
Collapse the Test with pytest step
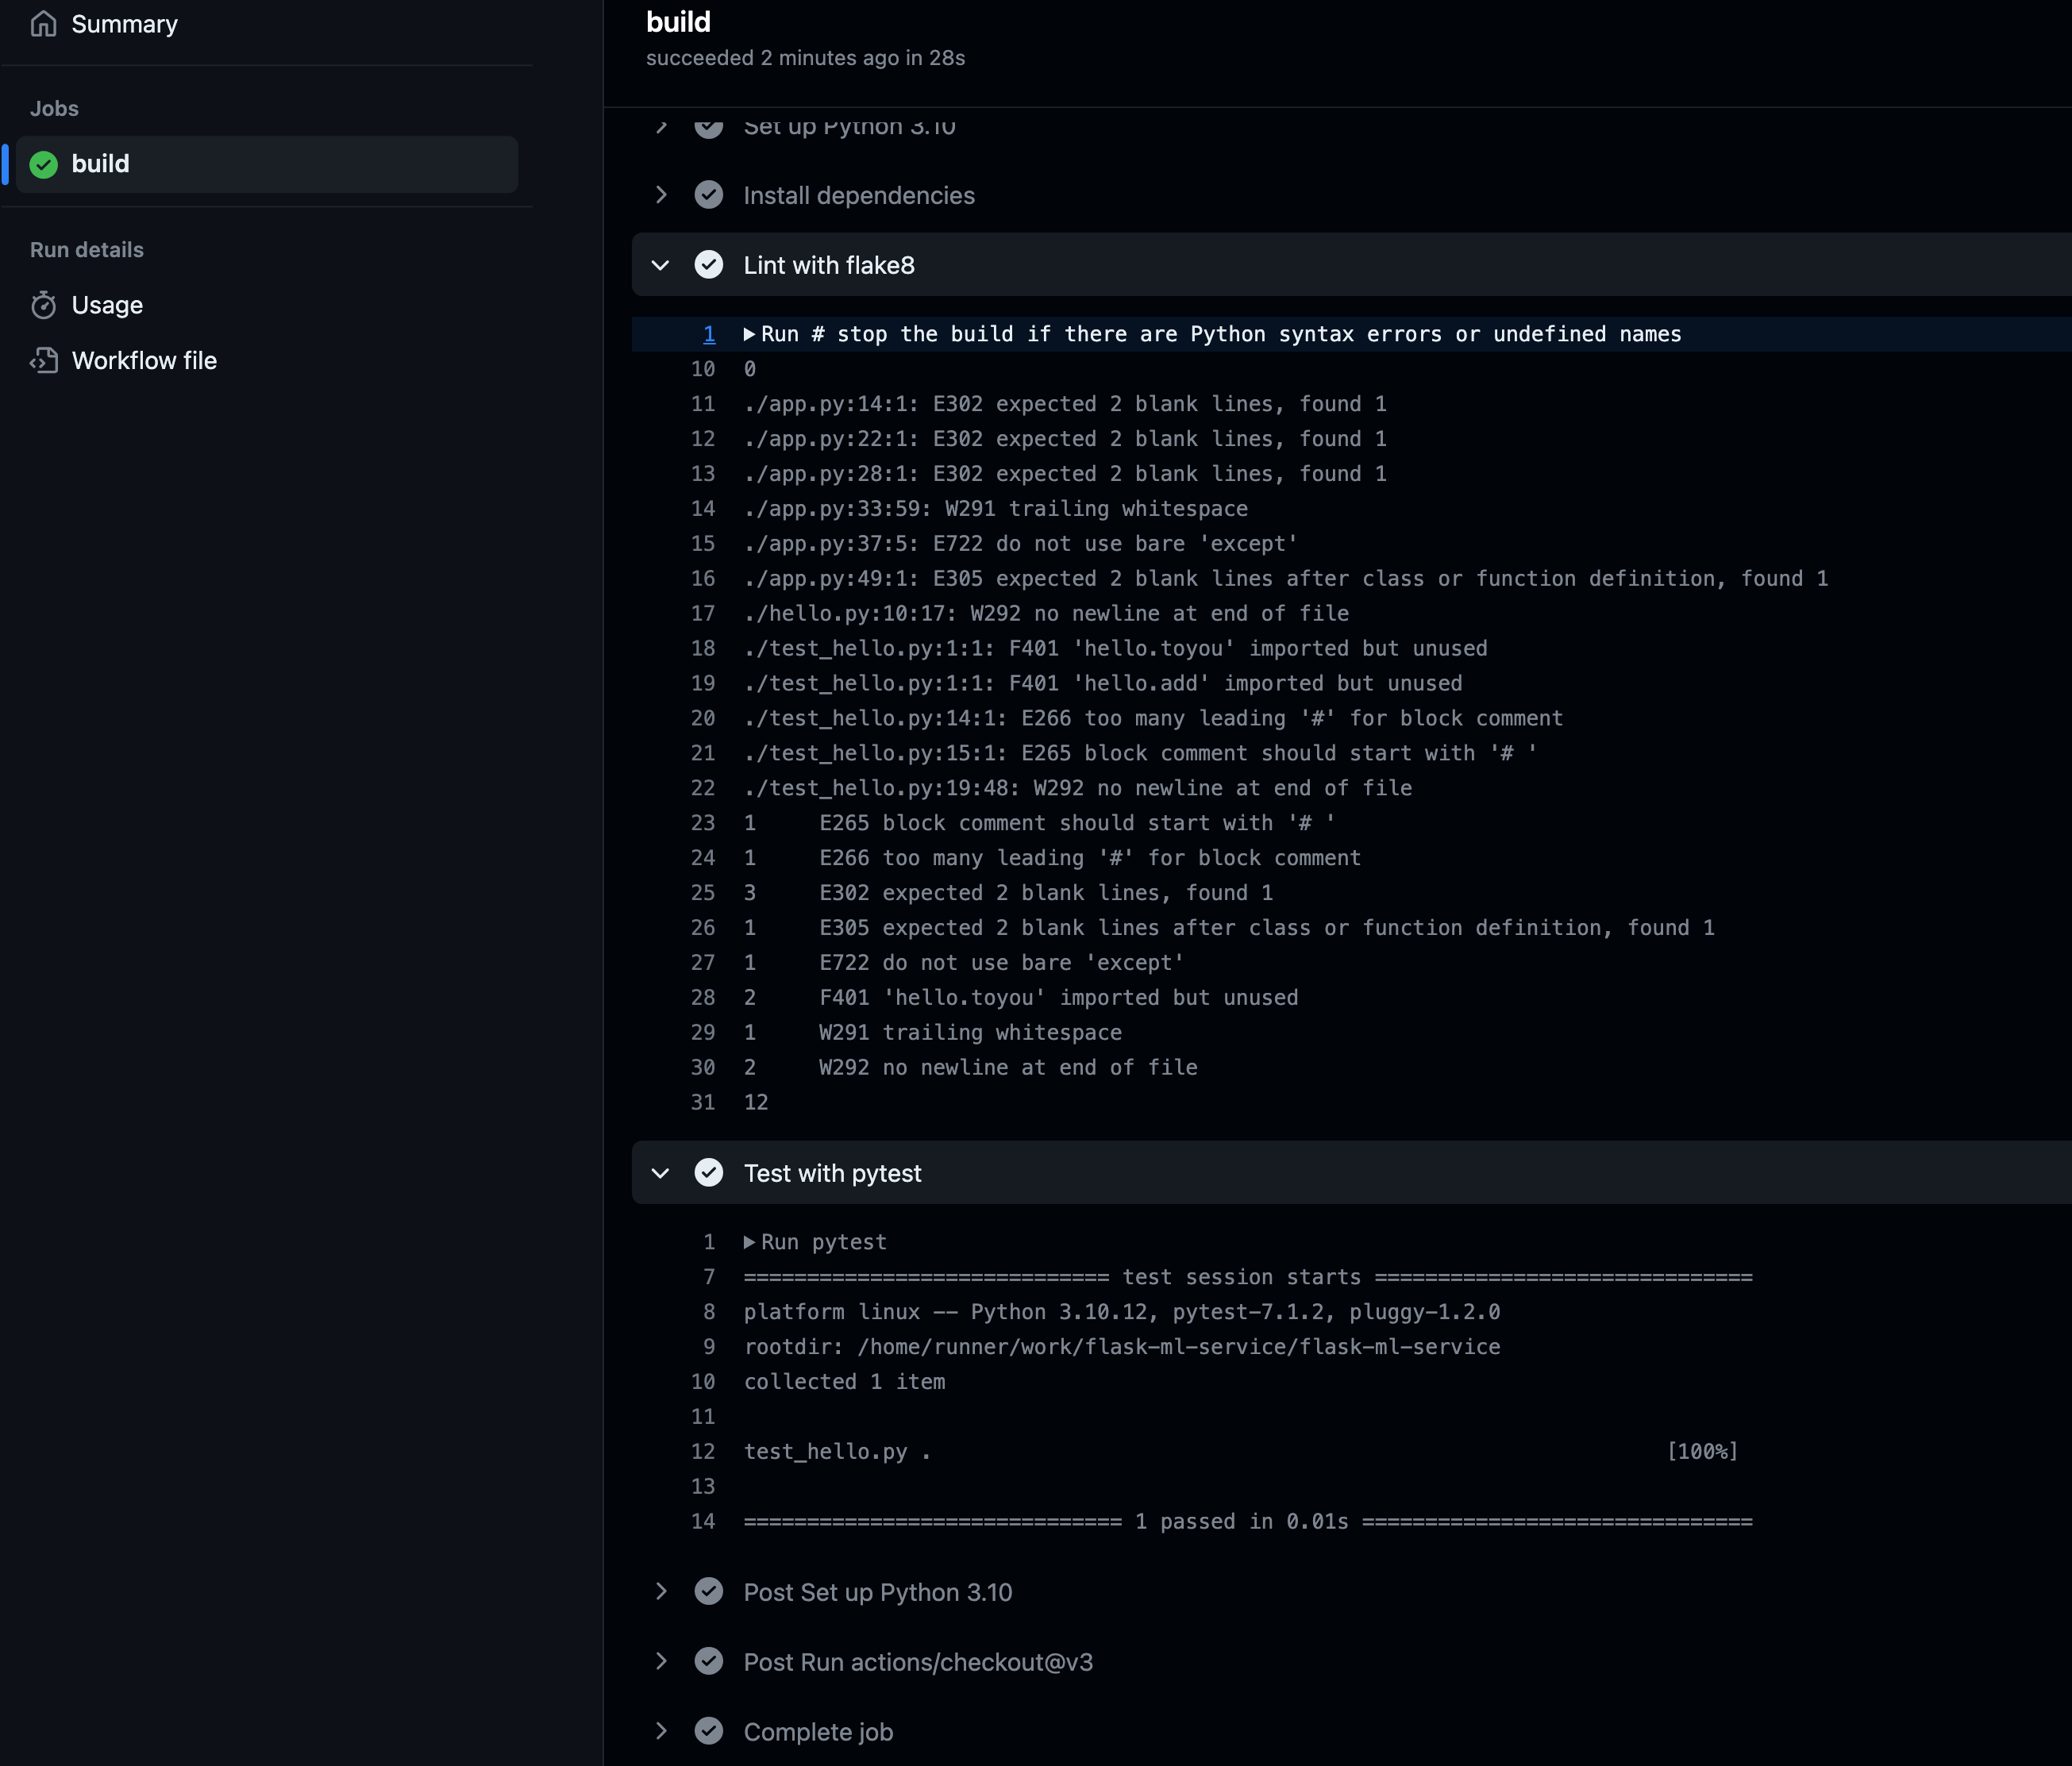click(660, 1173)
